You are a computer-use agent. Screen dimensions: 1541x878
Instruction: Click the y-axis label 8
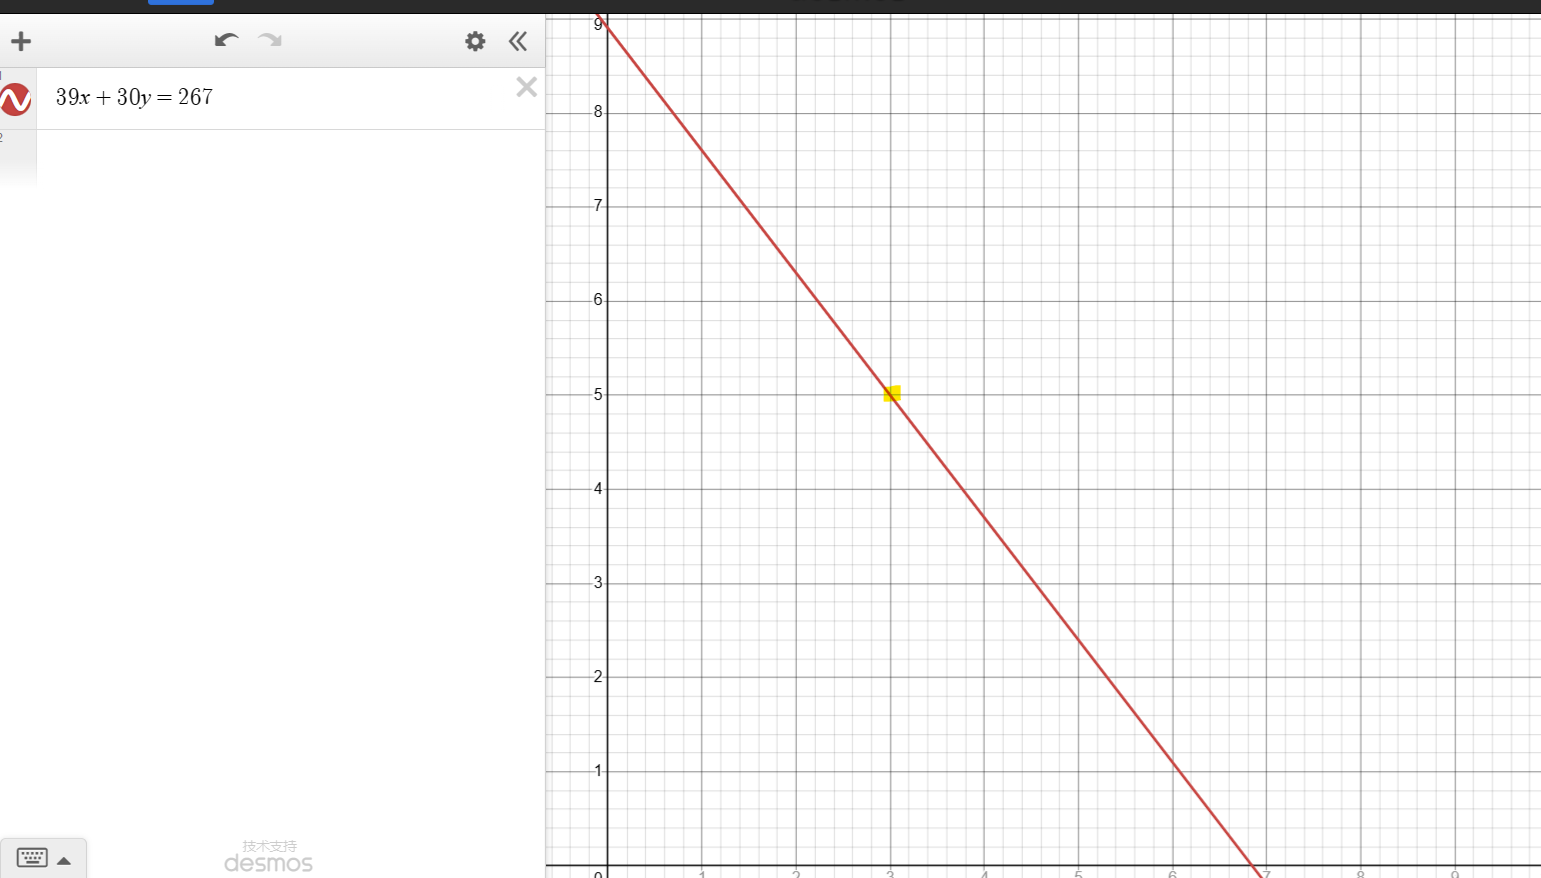coord(598,112)
